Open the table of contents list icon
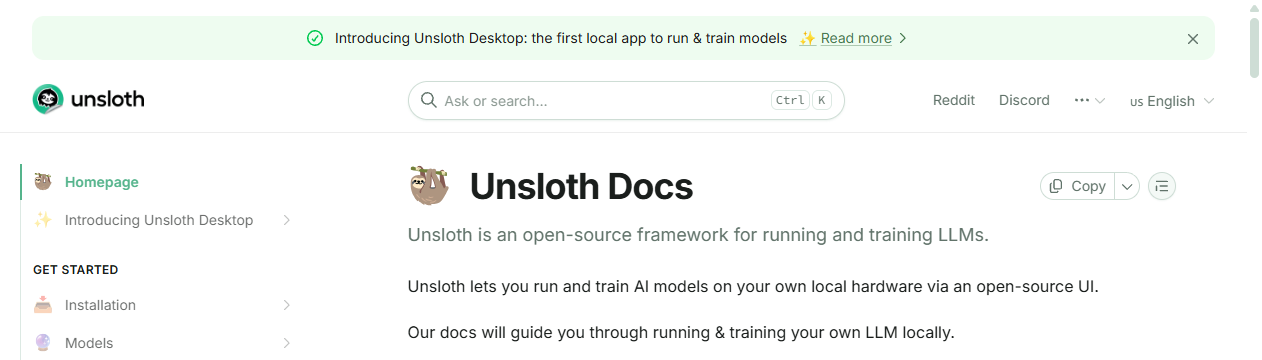1262x360 pixels. [1161, 186]
